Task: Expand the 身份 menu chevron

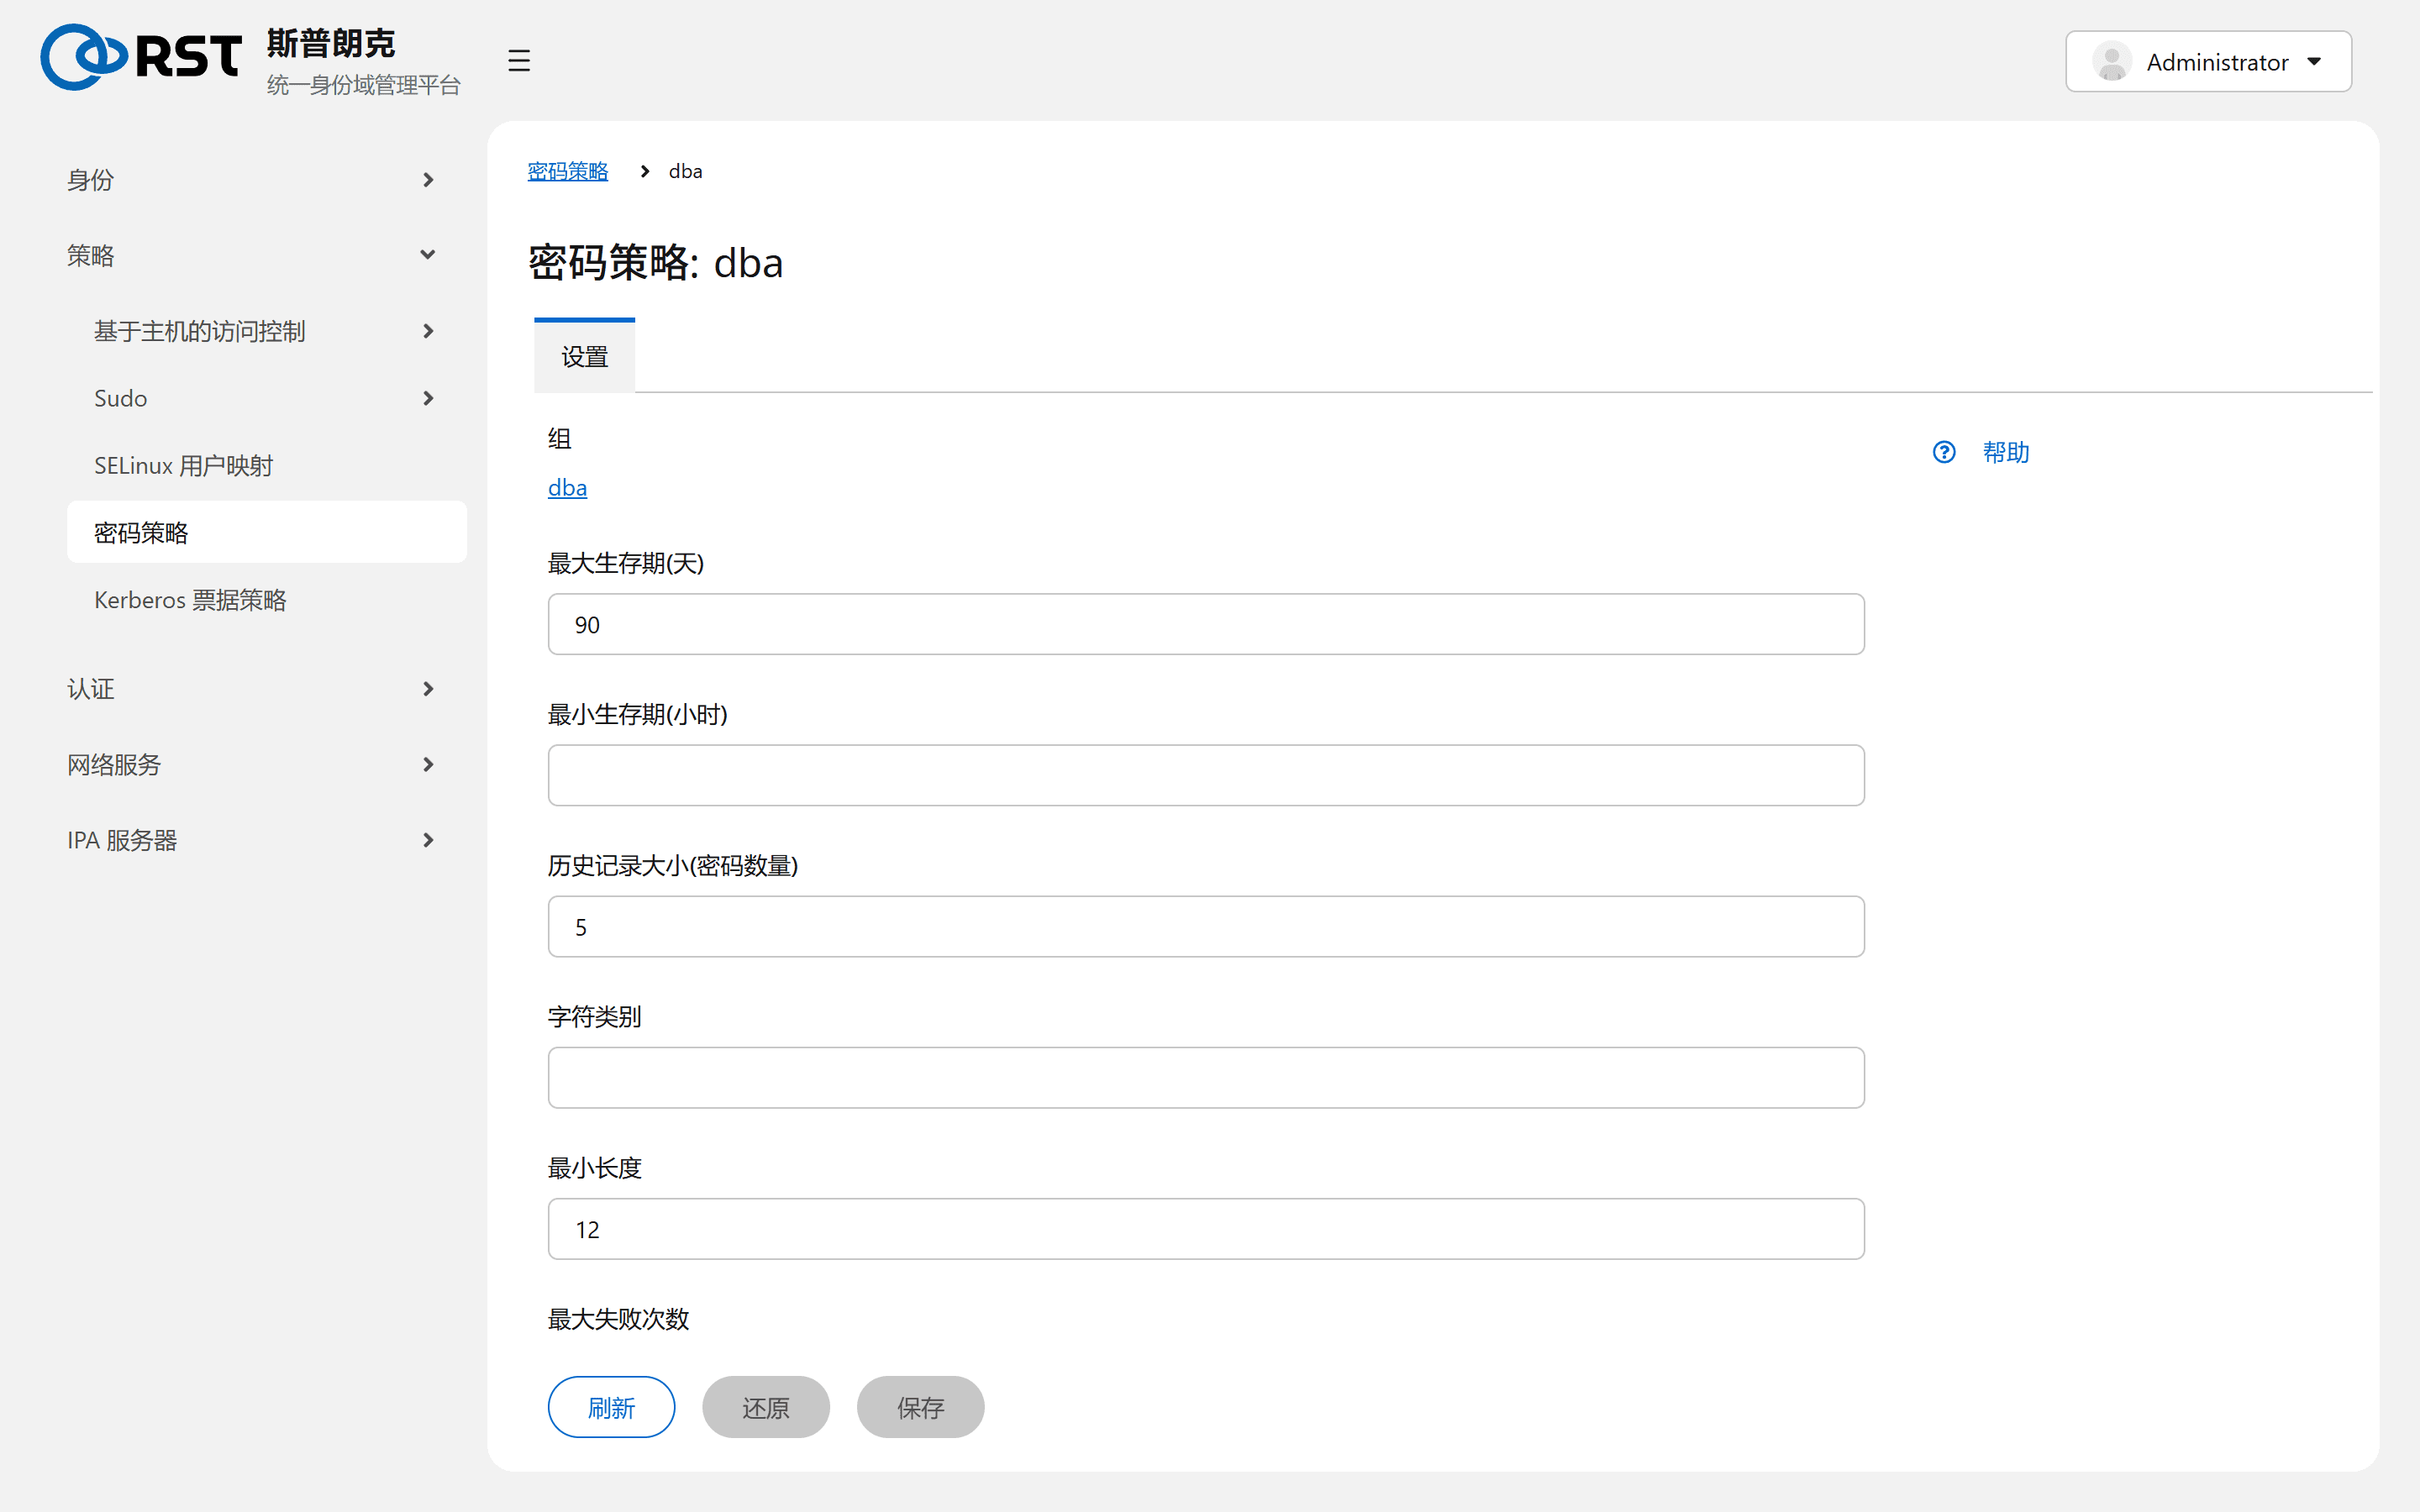Action: 428,180
